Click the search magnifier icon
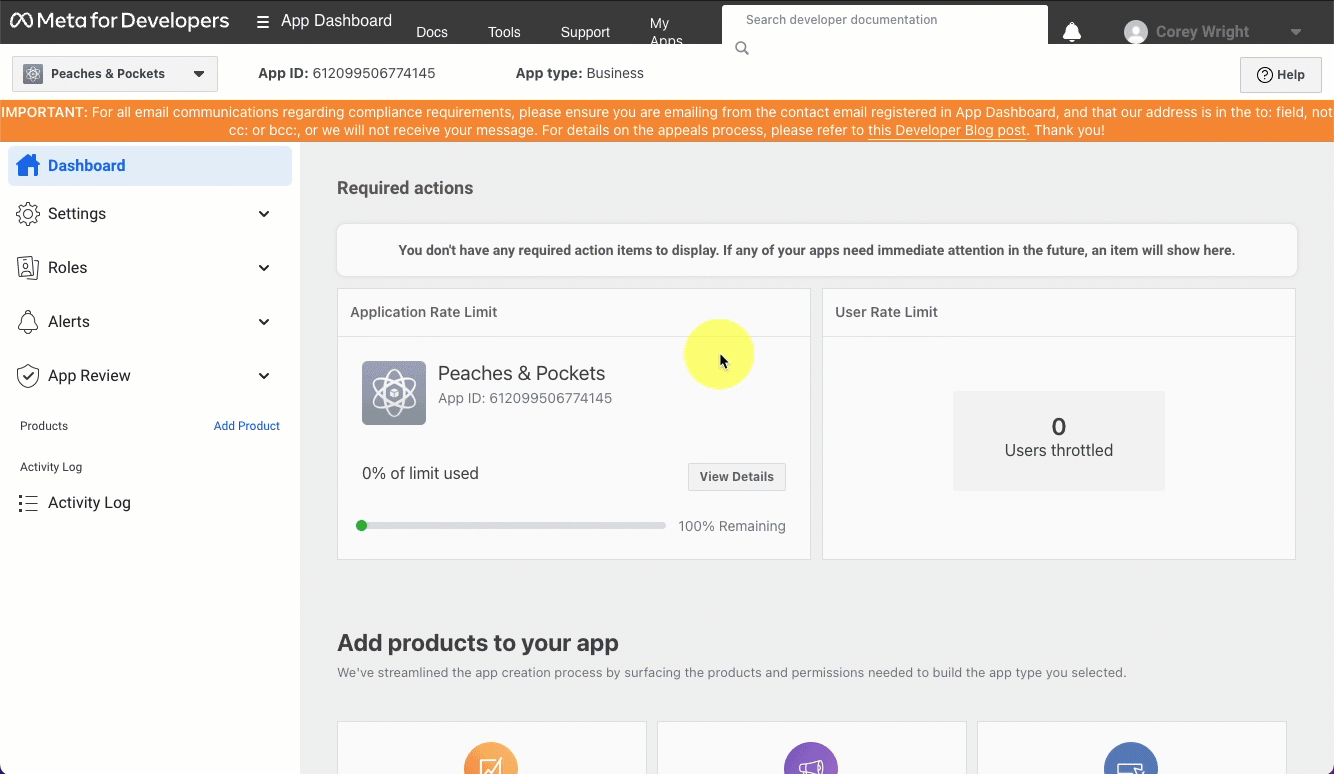 [x=742, y=48]
